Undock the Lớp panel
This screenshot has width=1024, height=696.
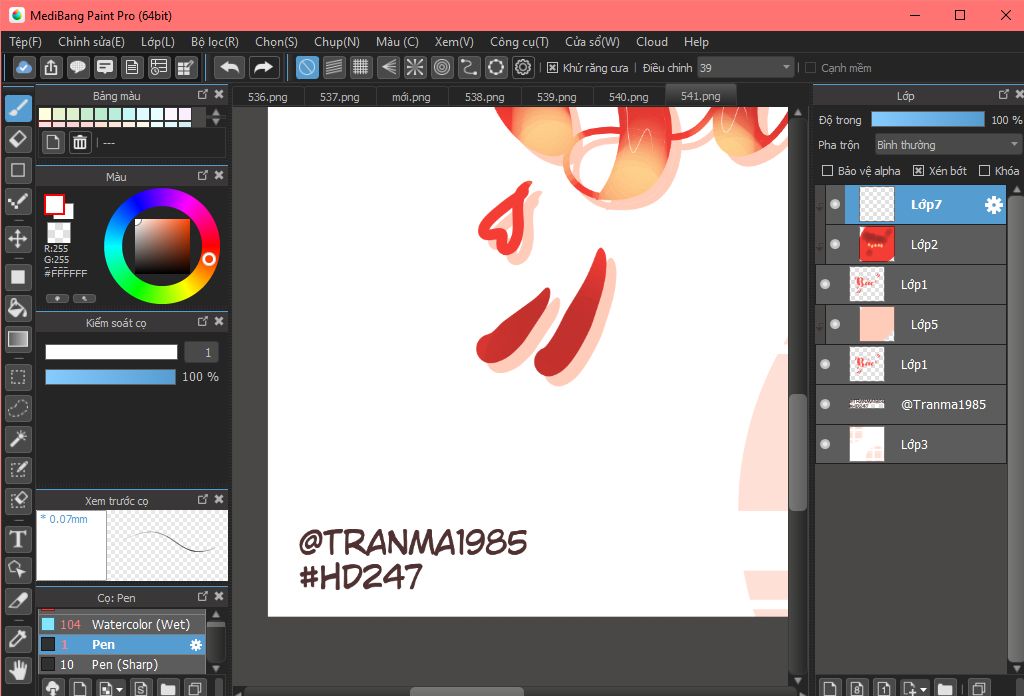(x=1004, y=95)
